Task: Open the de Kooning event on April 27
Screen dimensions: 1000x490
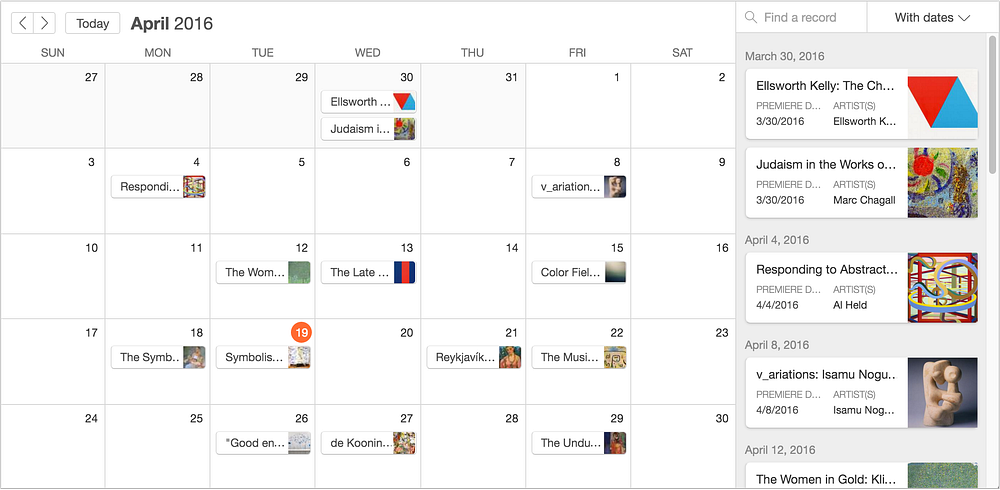Action: [x=368, y=443]
